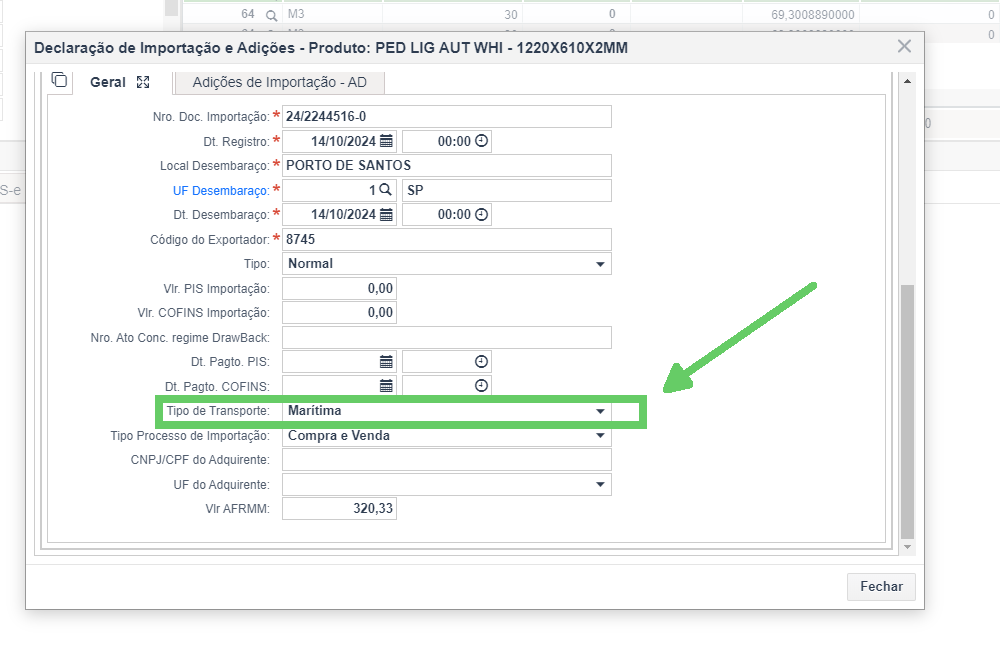
Task: Click Nro. Ato Conc. regime DrawBack field
Action: (x=446, y=337)
